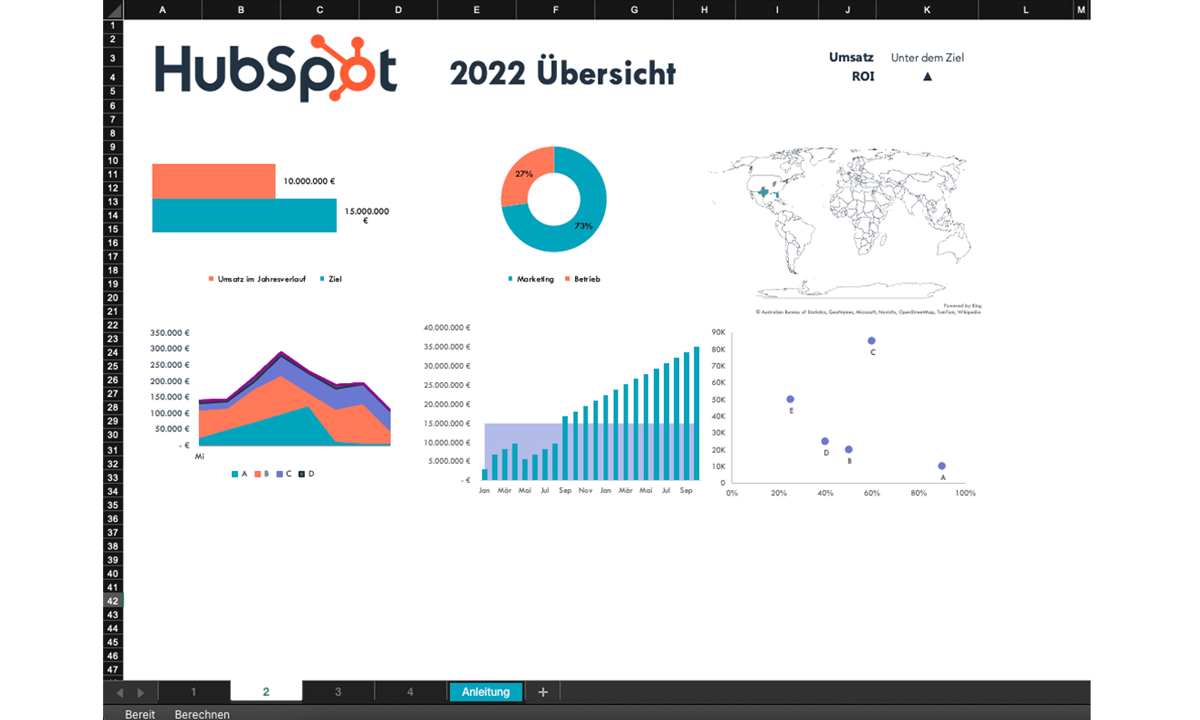Screen dimensions: 1200x720
Task: Click the 40.000.000 € axis label
Action: pyautogui.click(x=447, y=327)
